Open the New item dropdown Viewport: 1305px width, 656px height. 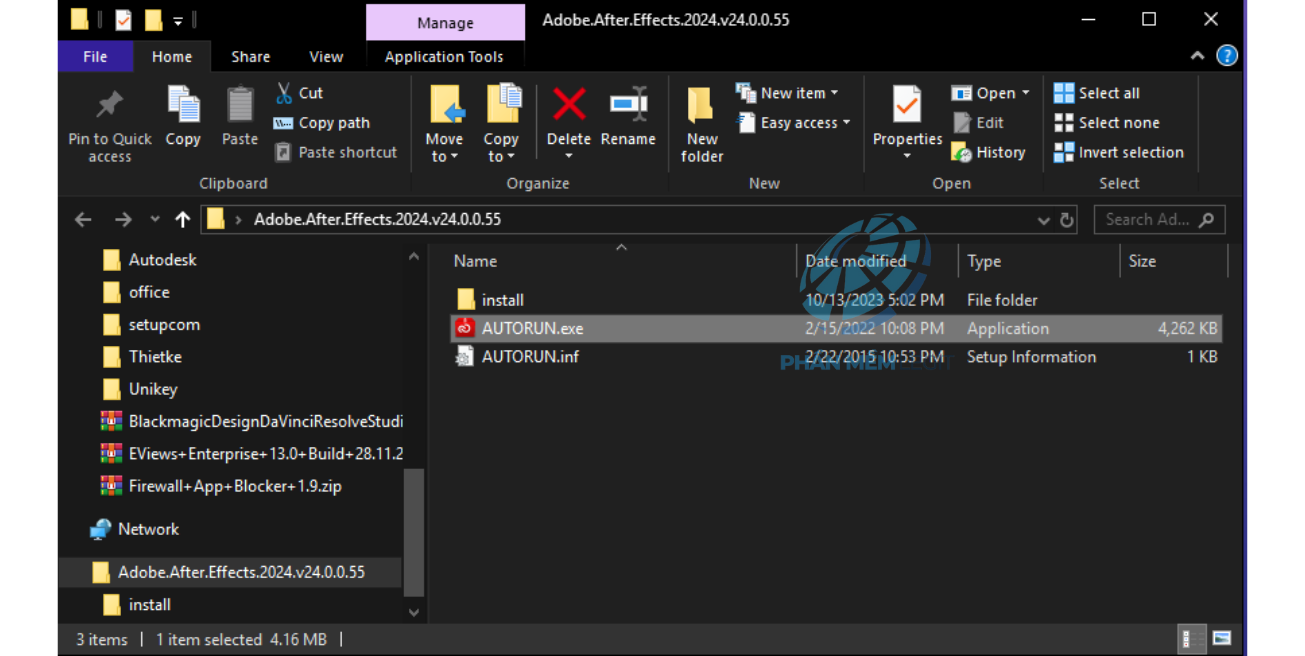coord(788,93)
